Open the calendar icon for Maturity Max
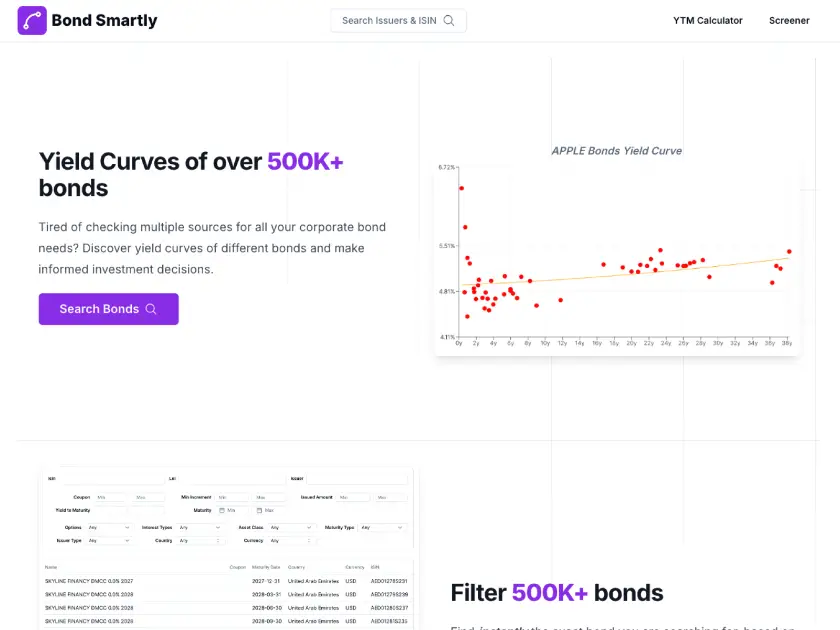 [x=258, y=511]
